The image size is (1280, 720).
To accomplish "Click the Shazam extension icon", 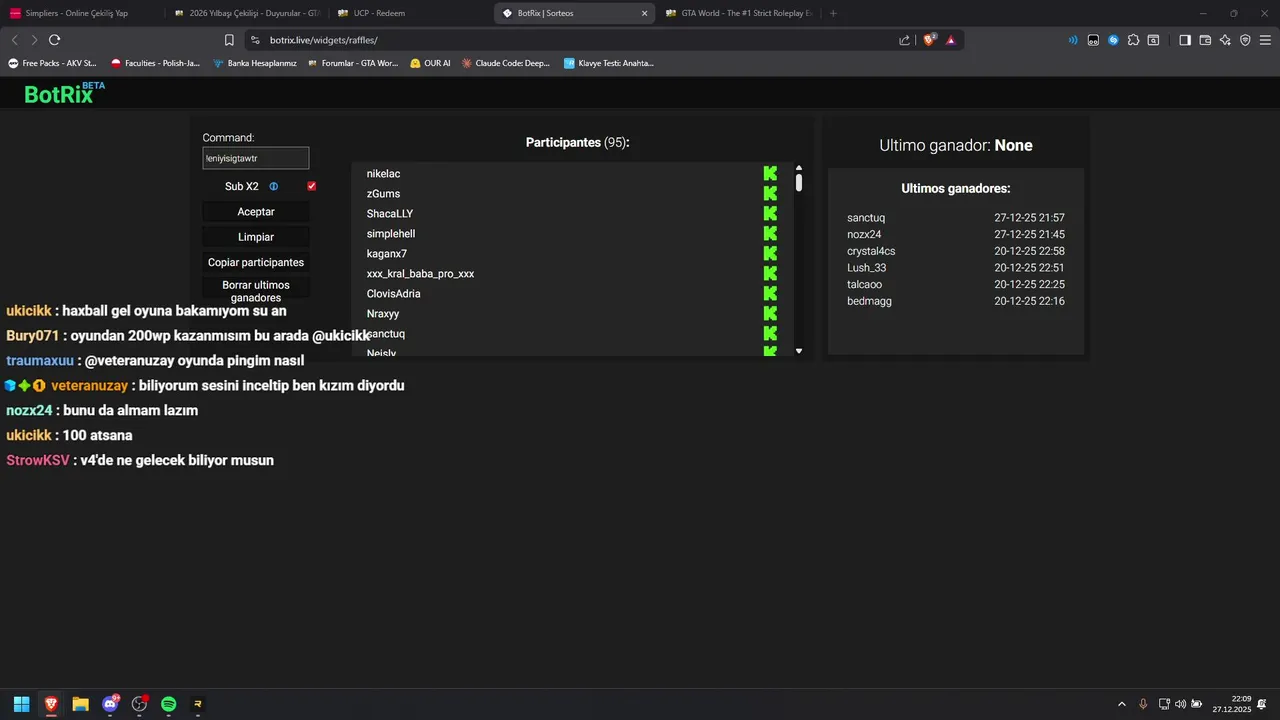I will pyautogui.click(x=1113, y=40).
